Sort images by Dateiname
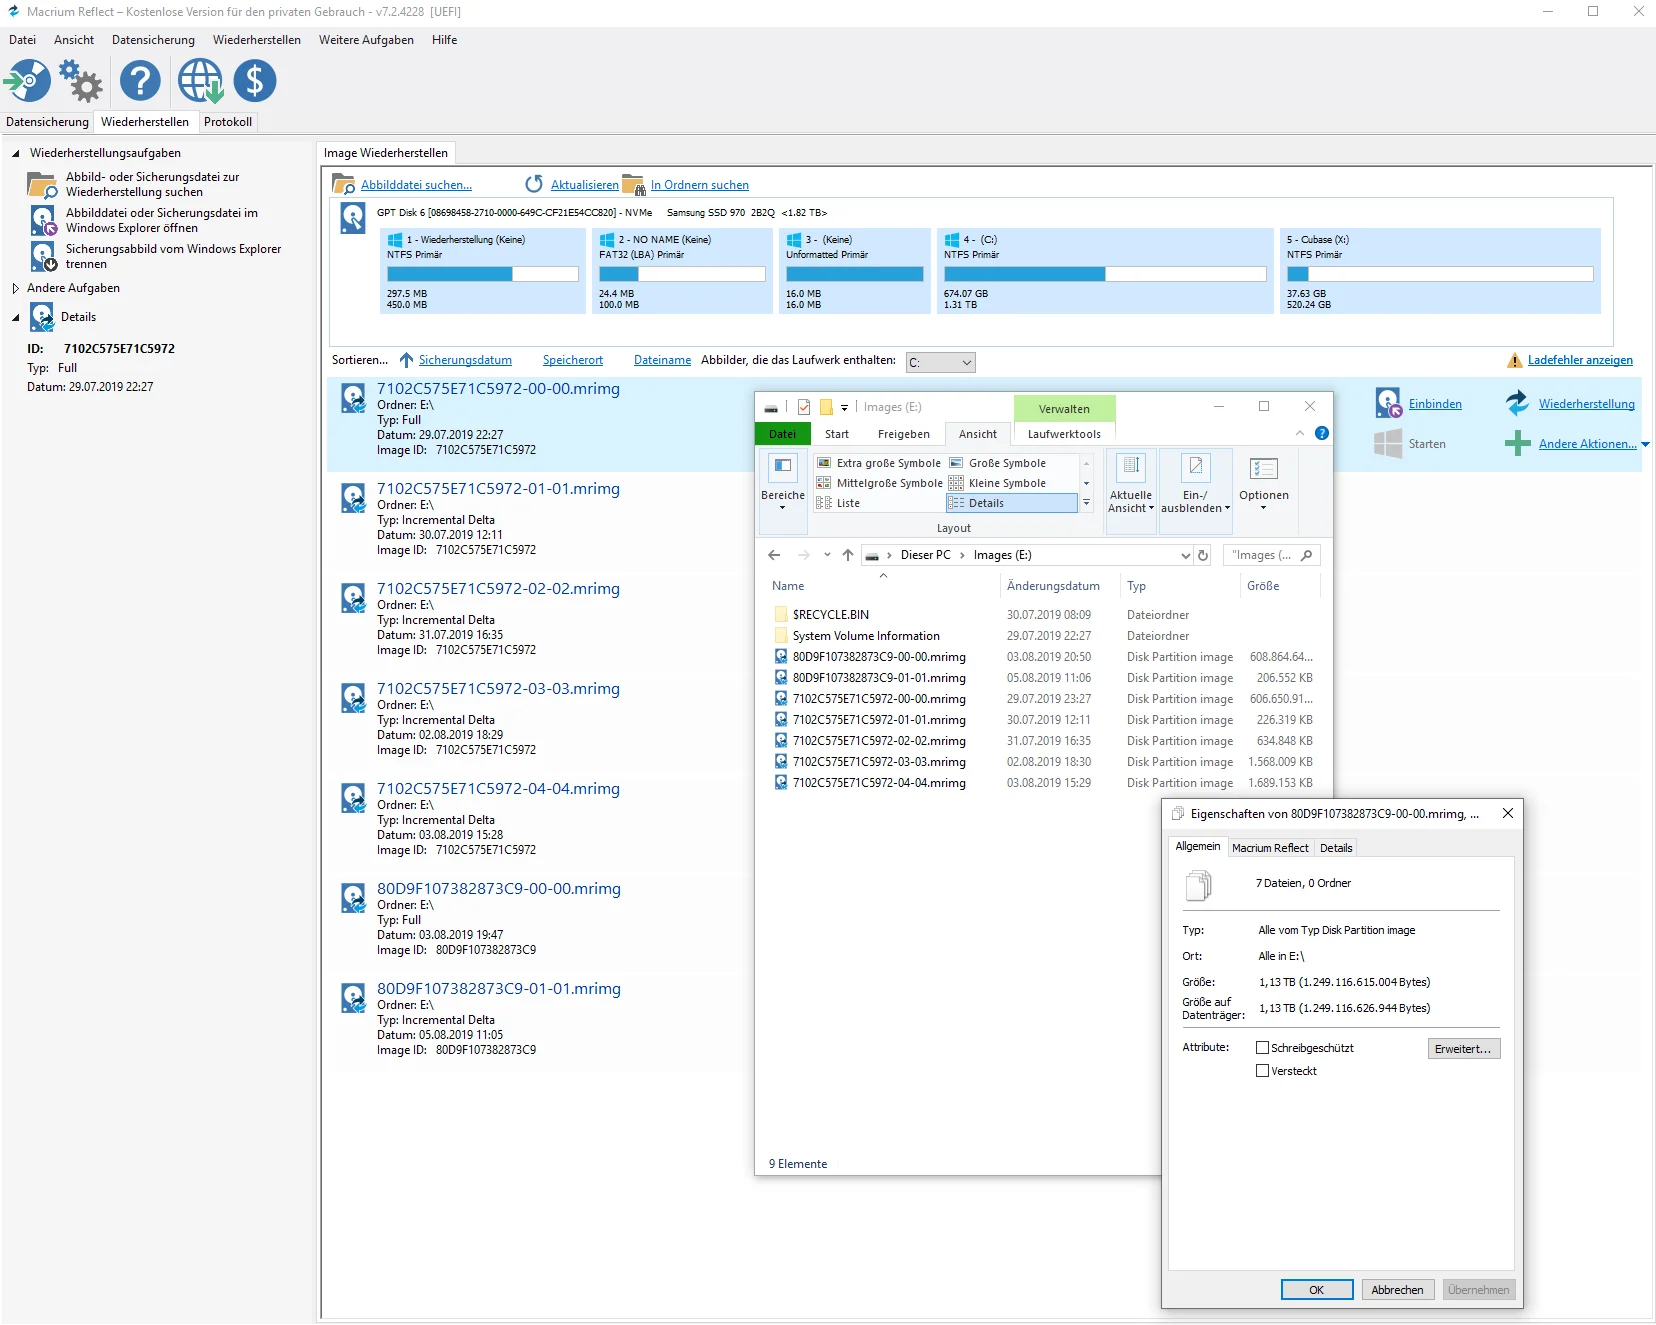The width and height of the screenshot is (1656, 1325). [662, 360]
